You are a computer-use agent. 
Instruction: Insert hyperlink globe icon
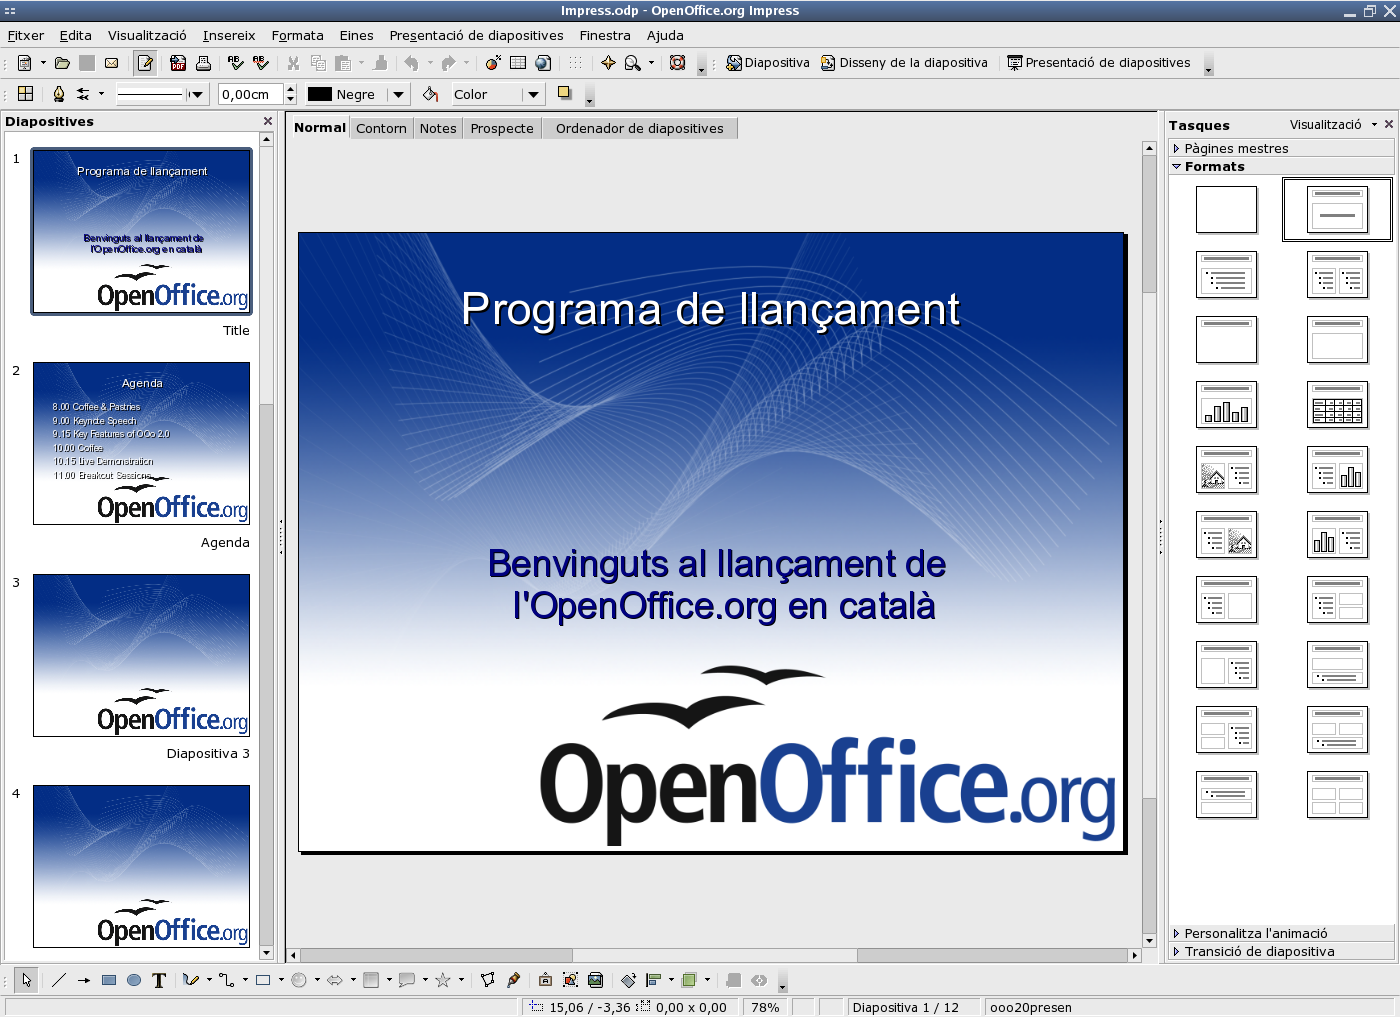[543, 63]
